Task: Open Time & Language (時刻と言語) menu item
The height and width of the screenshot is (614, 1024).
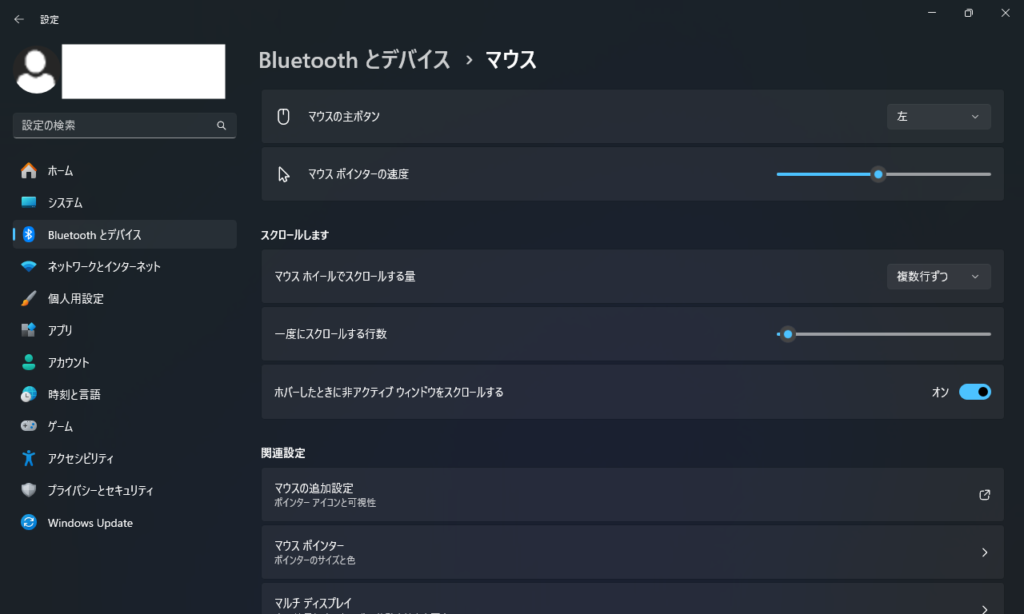Action: coord(74,395)
